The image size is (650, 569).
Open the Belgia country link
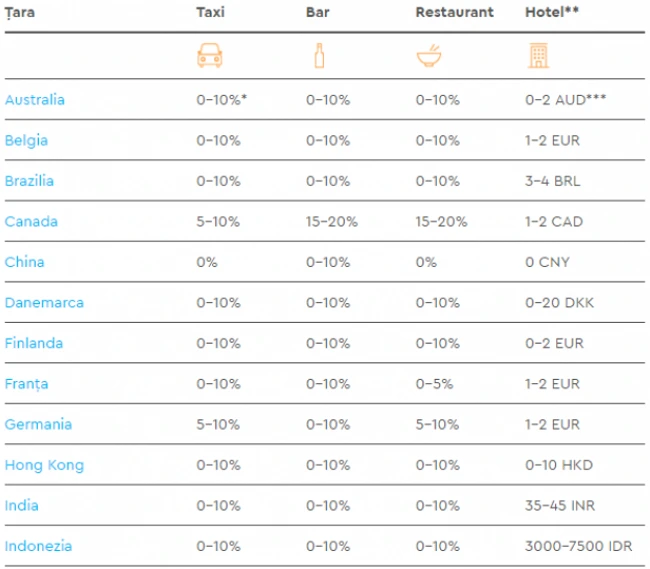(26, 140)
